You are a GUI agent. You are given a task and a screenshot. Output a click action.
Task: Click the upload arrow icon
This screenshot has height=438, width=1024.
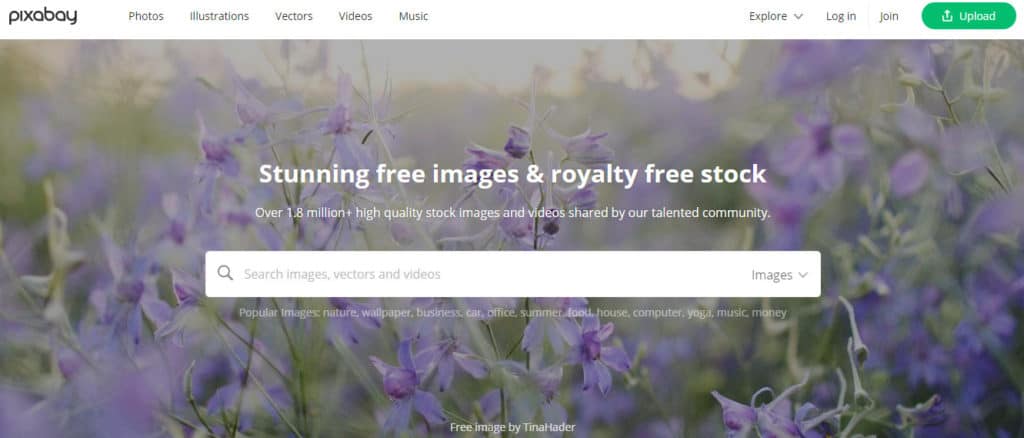[947, 16]
